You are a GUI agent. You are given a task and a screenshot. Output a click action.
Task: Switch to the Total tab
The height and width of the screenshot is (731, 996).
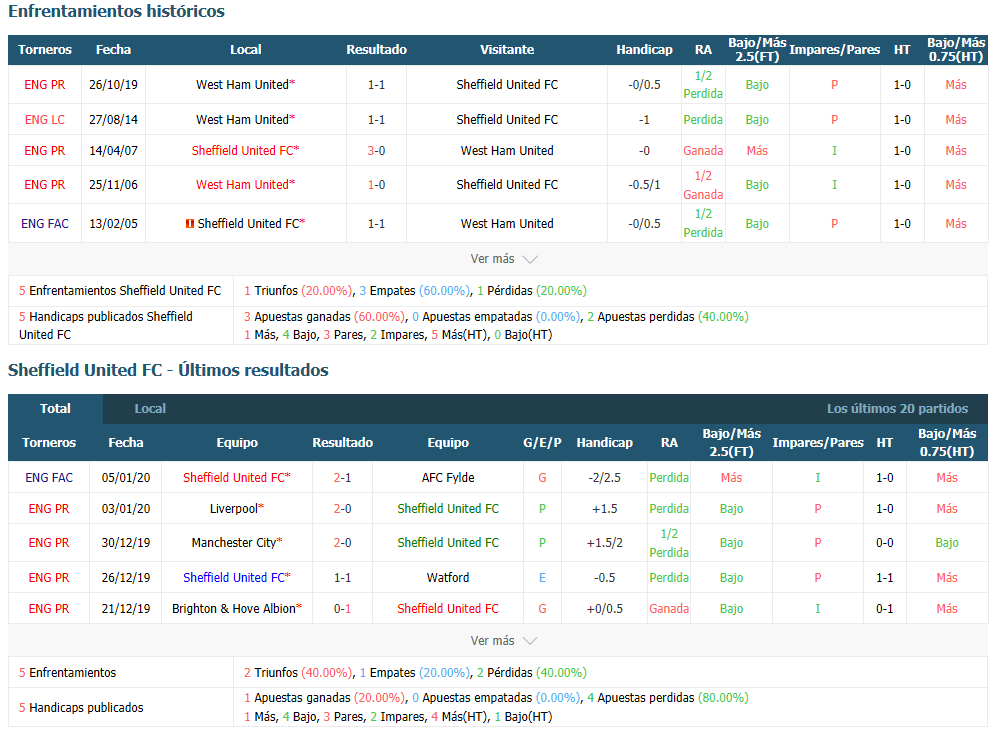tap(55, 408)
